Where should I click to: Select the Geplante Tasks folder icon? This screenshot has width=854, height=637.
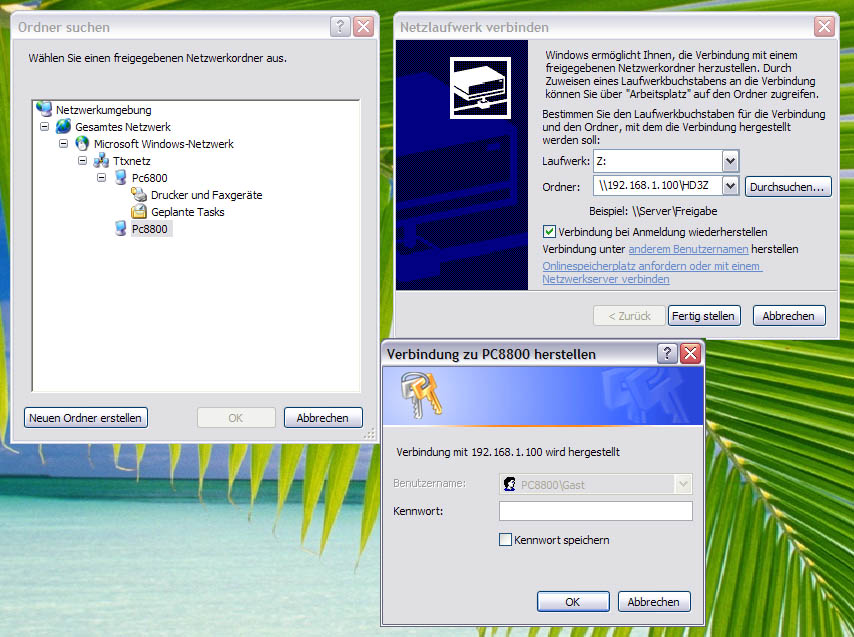coord(139,211)
